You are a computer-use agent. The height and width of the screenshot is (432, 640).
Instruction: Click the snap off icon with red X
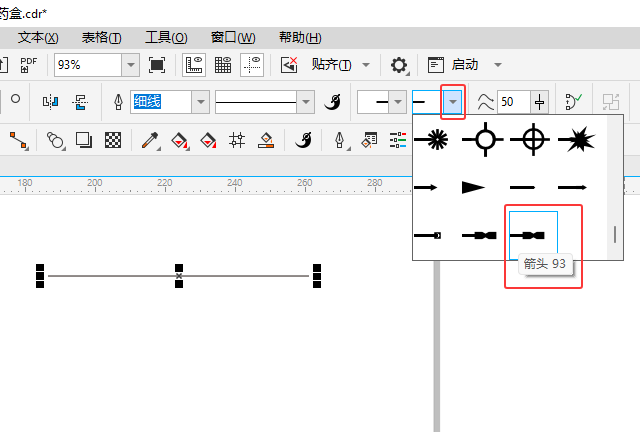pyautogui.click(x=289, y=65)
